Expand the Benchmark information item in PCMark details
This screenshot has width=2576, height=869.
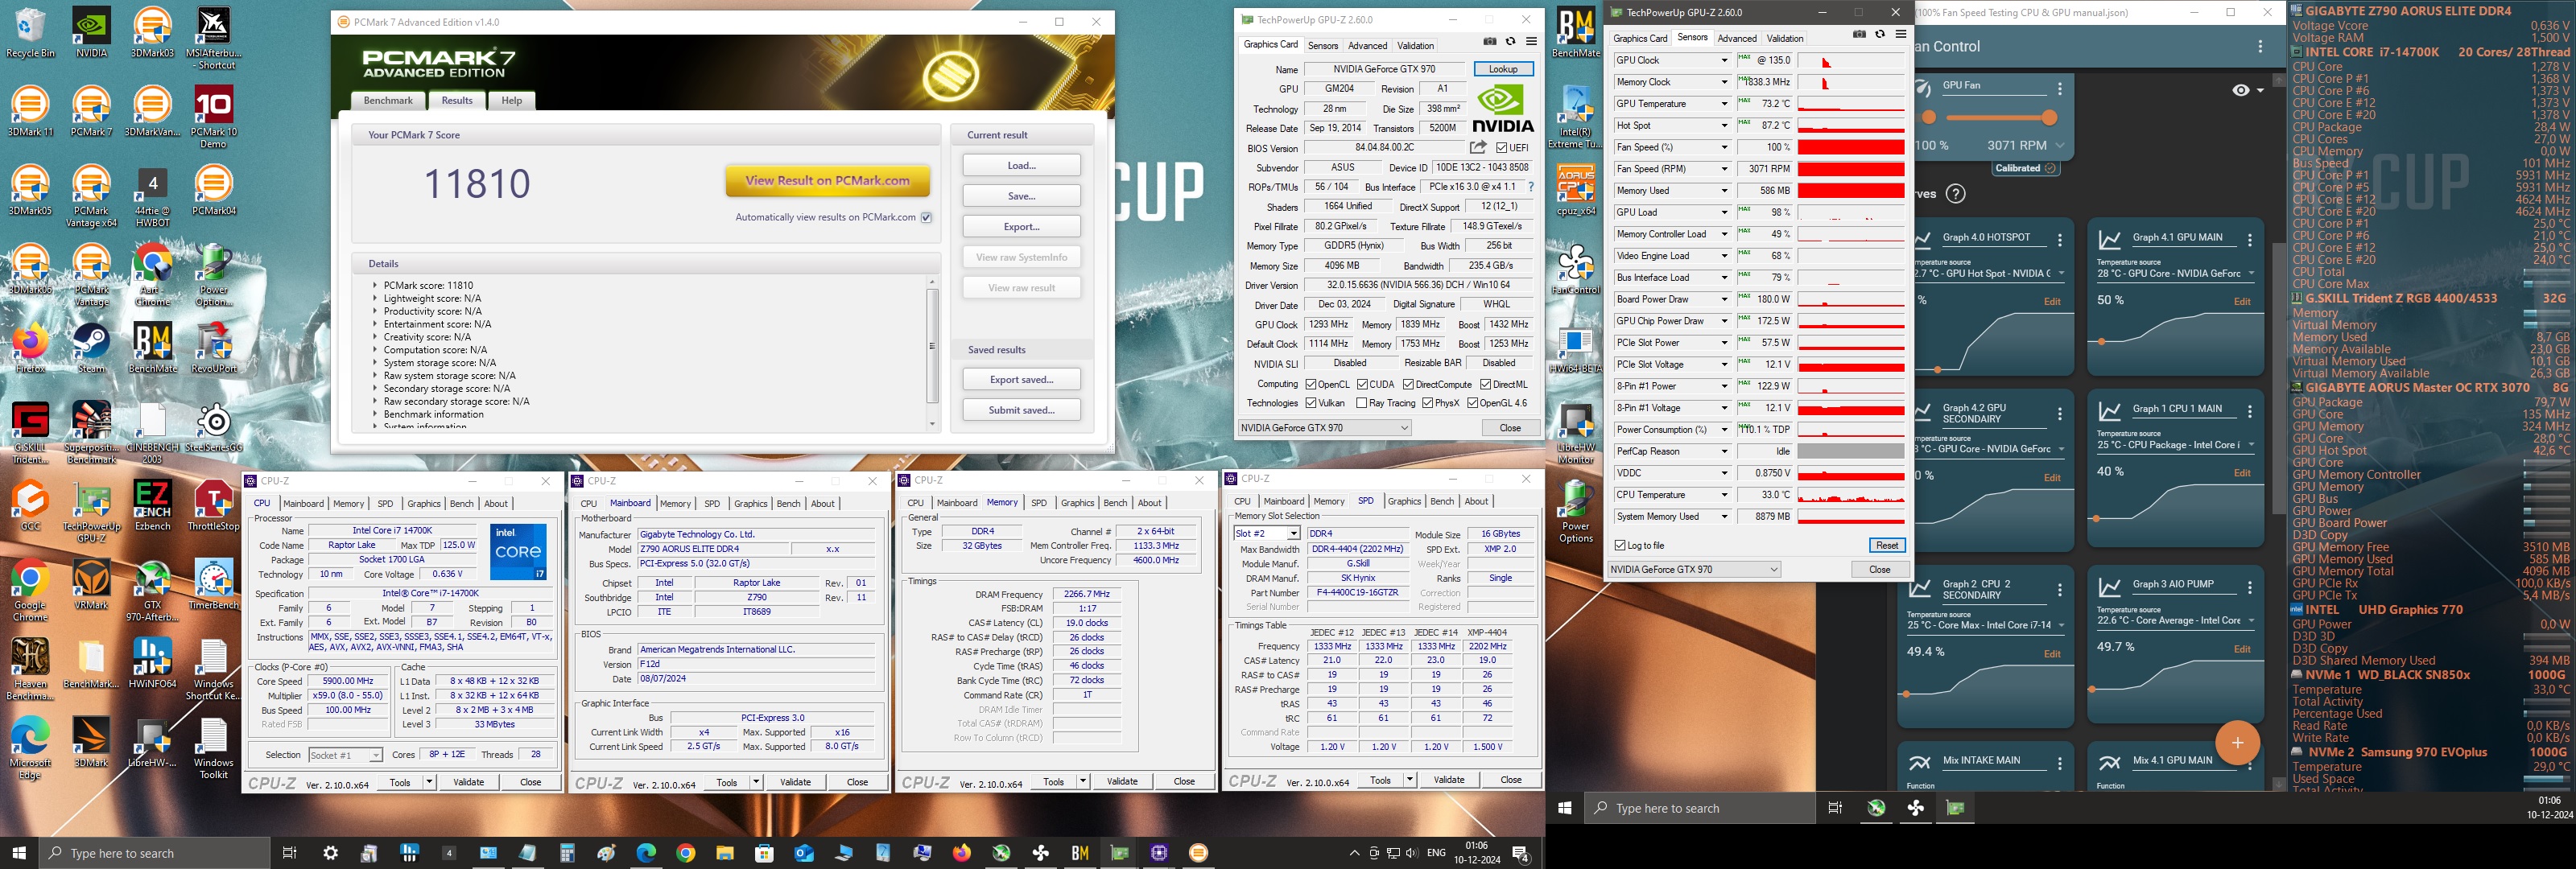(x=376, y=414)
